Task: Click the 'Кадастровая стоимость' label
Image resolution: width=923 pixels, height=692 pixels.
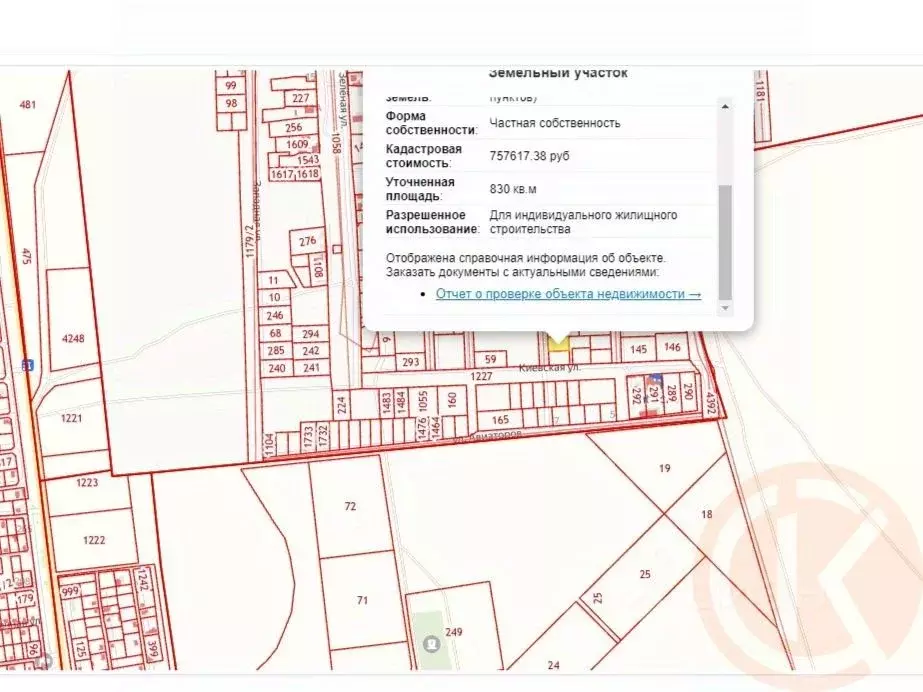Action: click(423, 156)
